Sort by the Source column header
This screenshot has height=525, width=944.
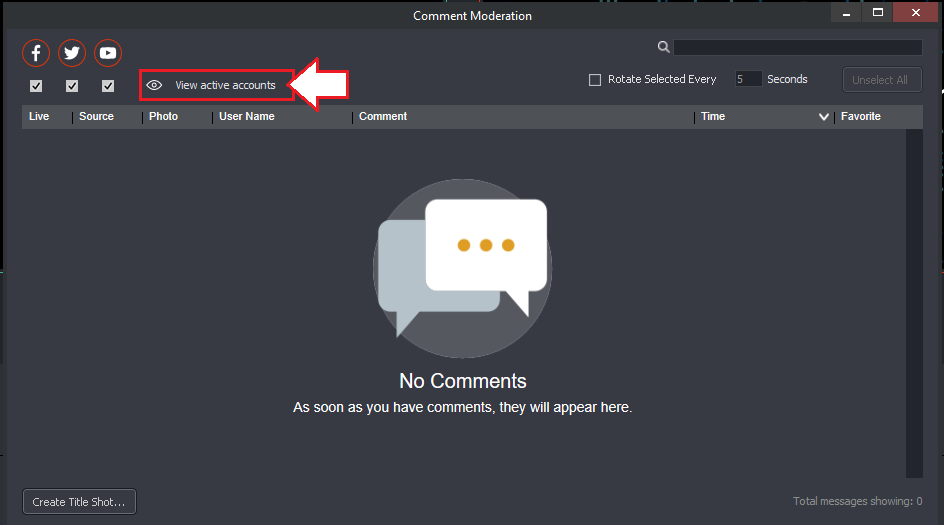[96, 116]
